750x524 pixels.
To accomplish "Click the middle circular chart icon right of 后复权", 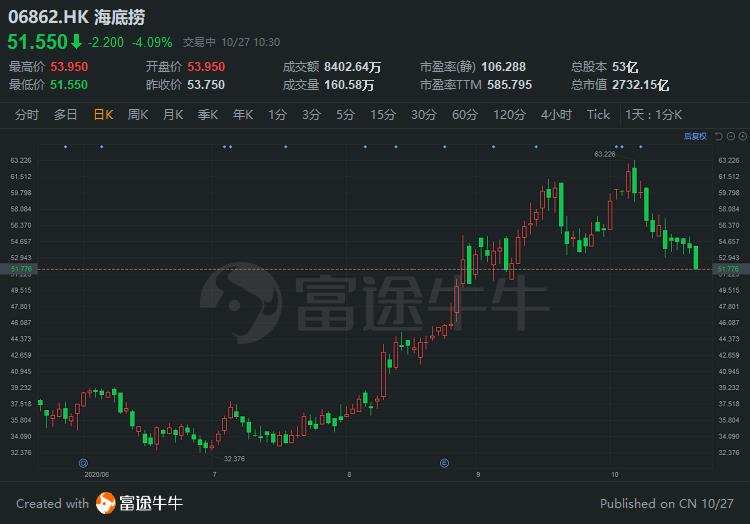I will tap(731, 137).
